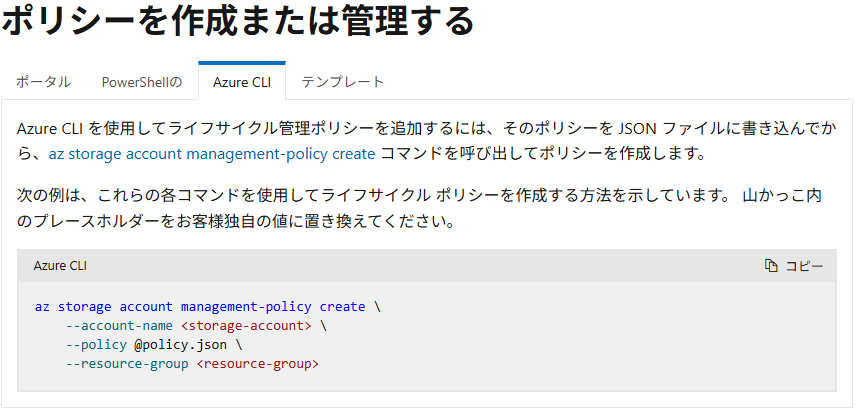
Task: Click the <resource-group> placeholder in the code
Action: [x=257, y=363]
